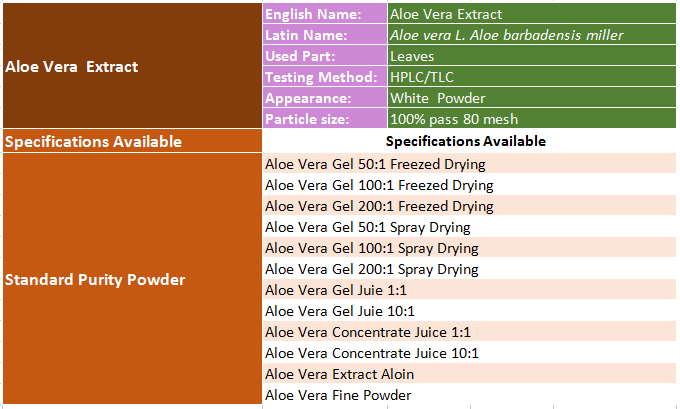The height and width of the screenshot is (409, 680).
Task: Select the 'Aloe Vera Fine Powder' cell
Action: (466, 395)
